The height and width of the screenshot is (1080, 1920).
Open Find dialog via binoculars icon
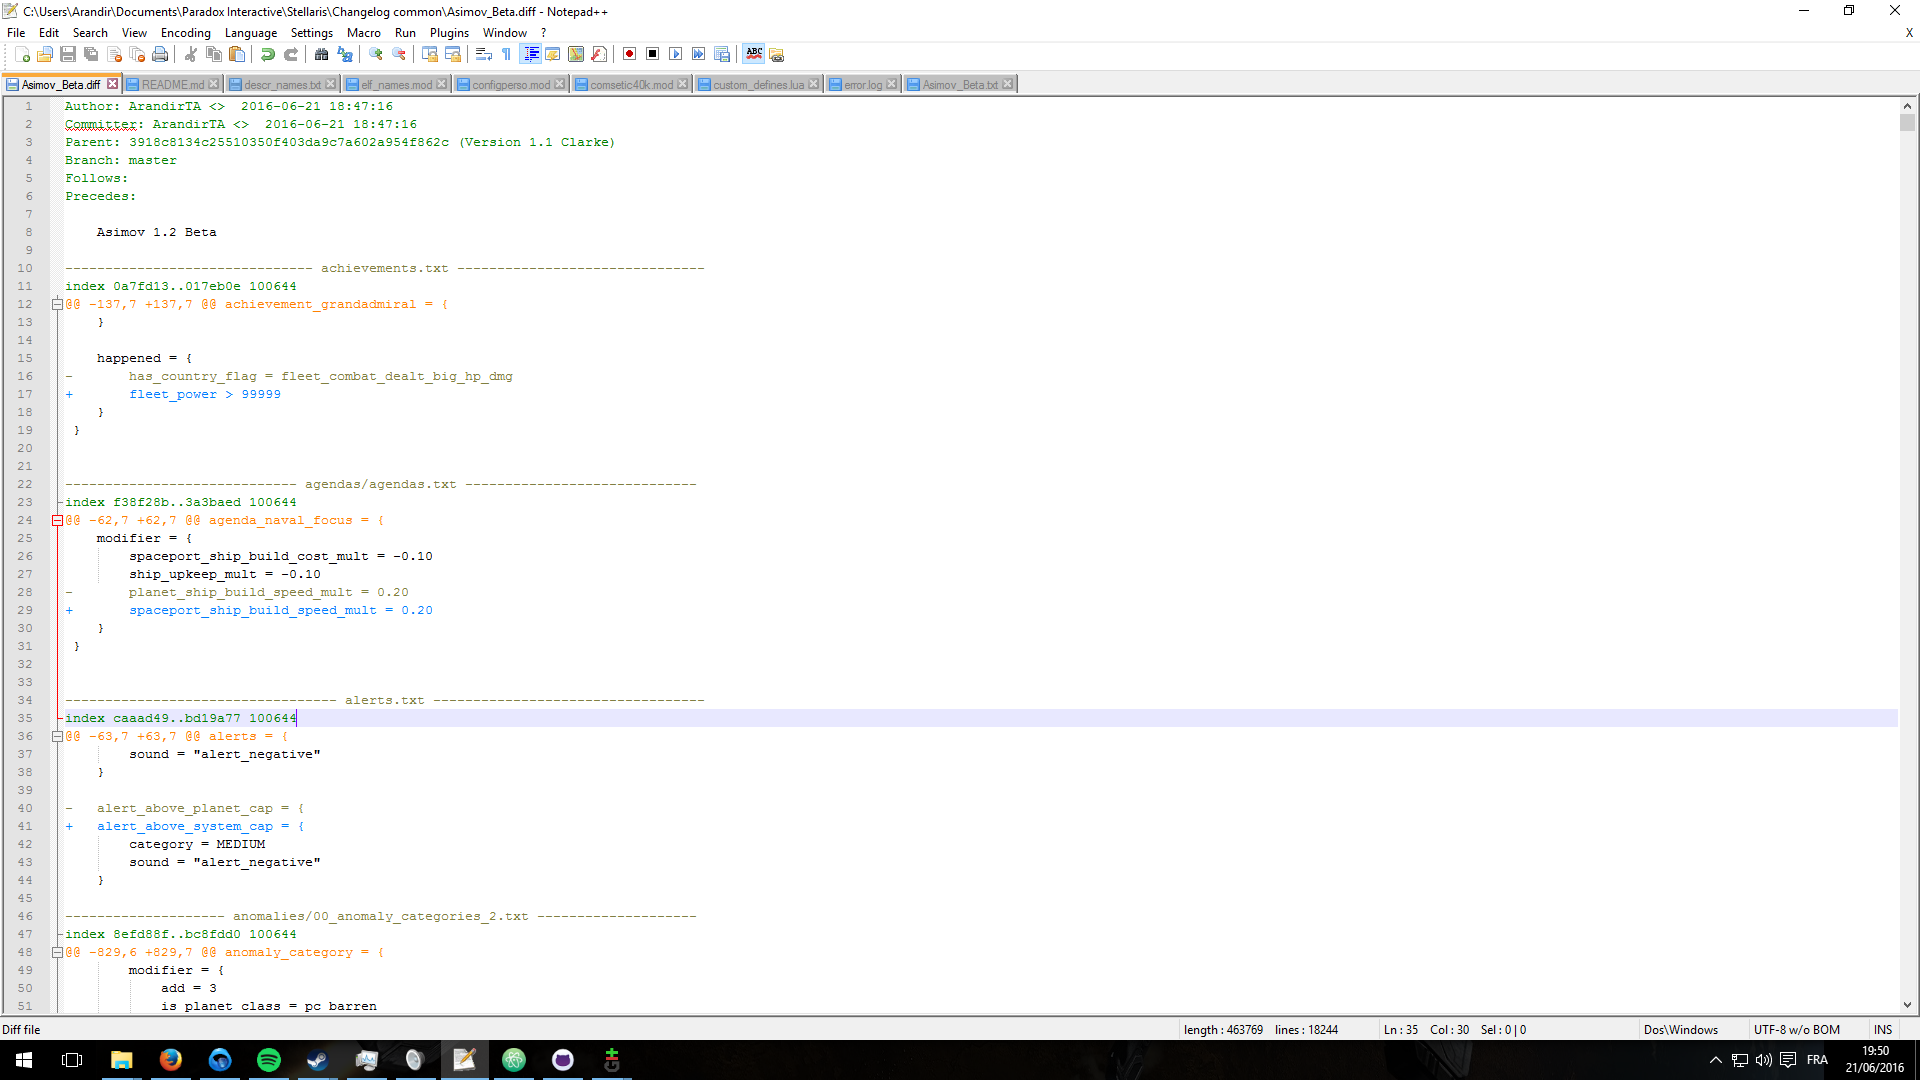point(321,54)
